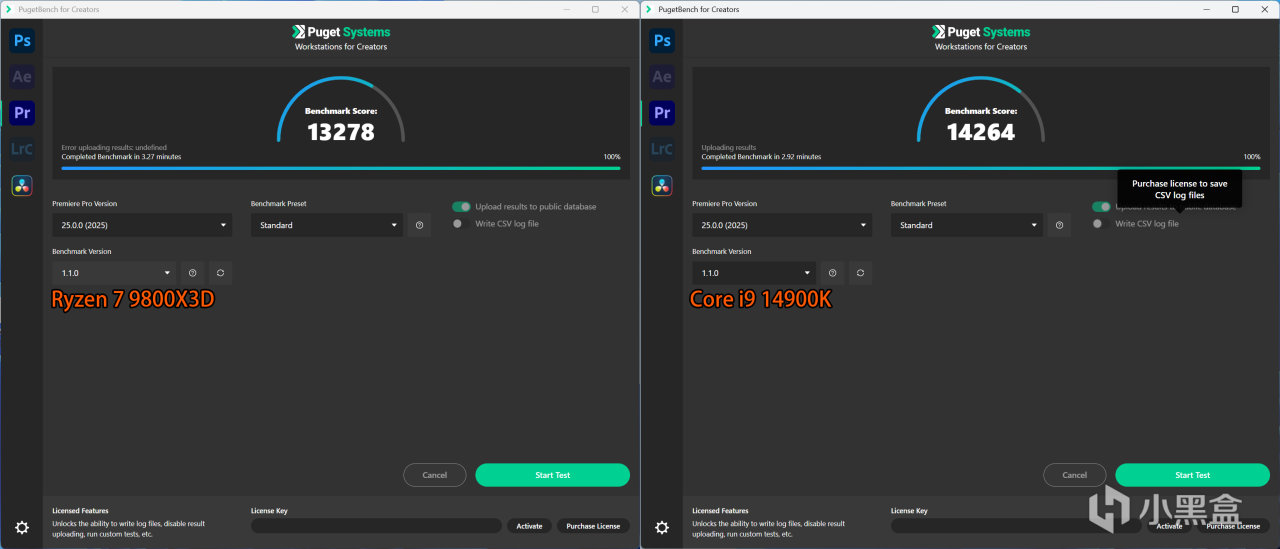Click benchmark score 14264

pos(981,132)
